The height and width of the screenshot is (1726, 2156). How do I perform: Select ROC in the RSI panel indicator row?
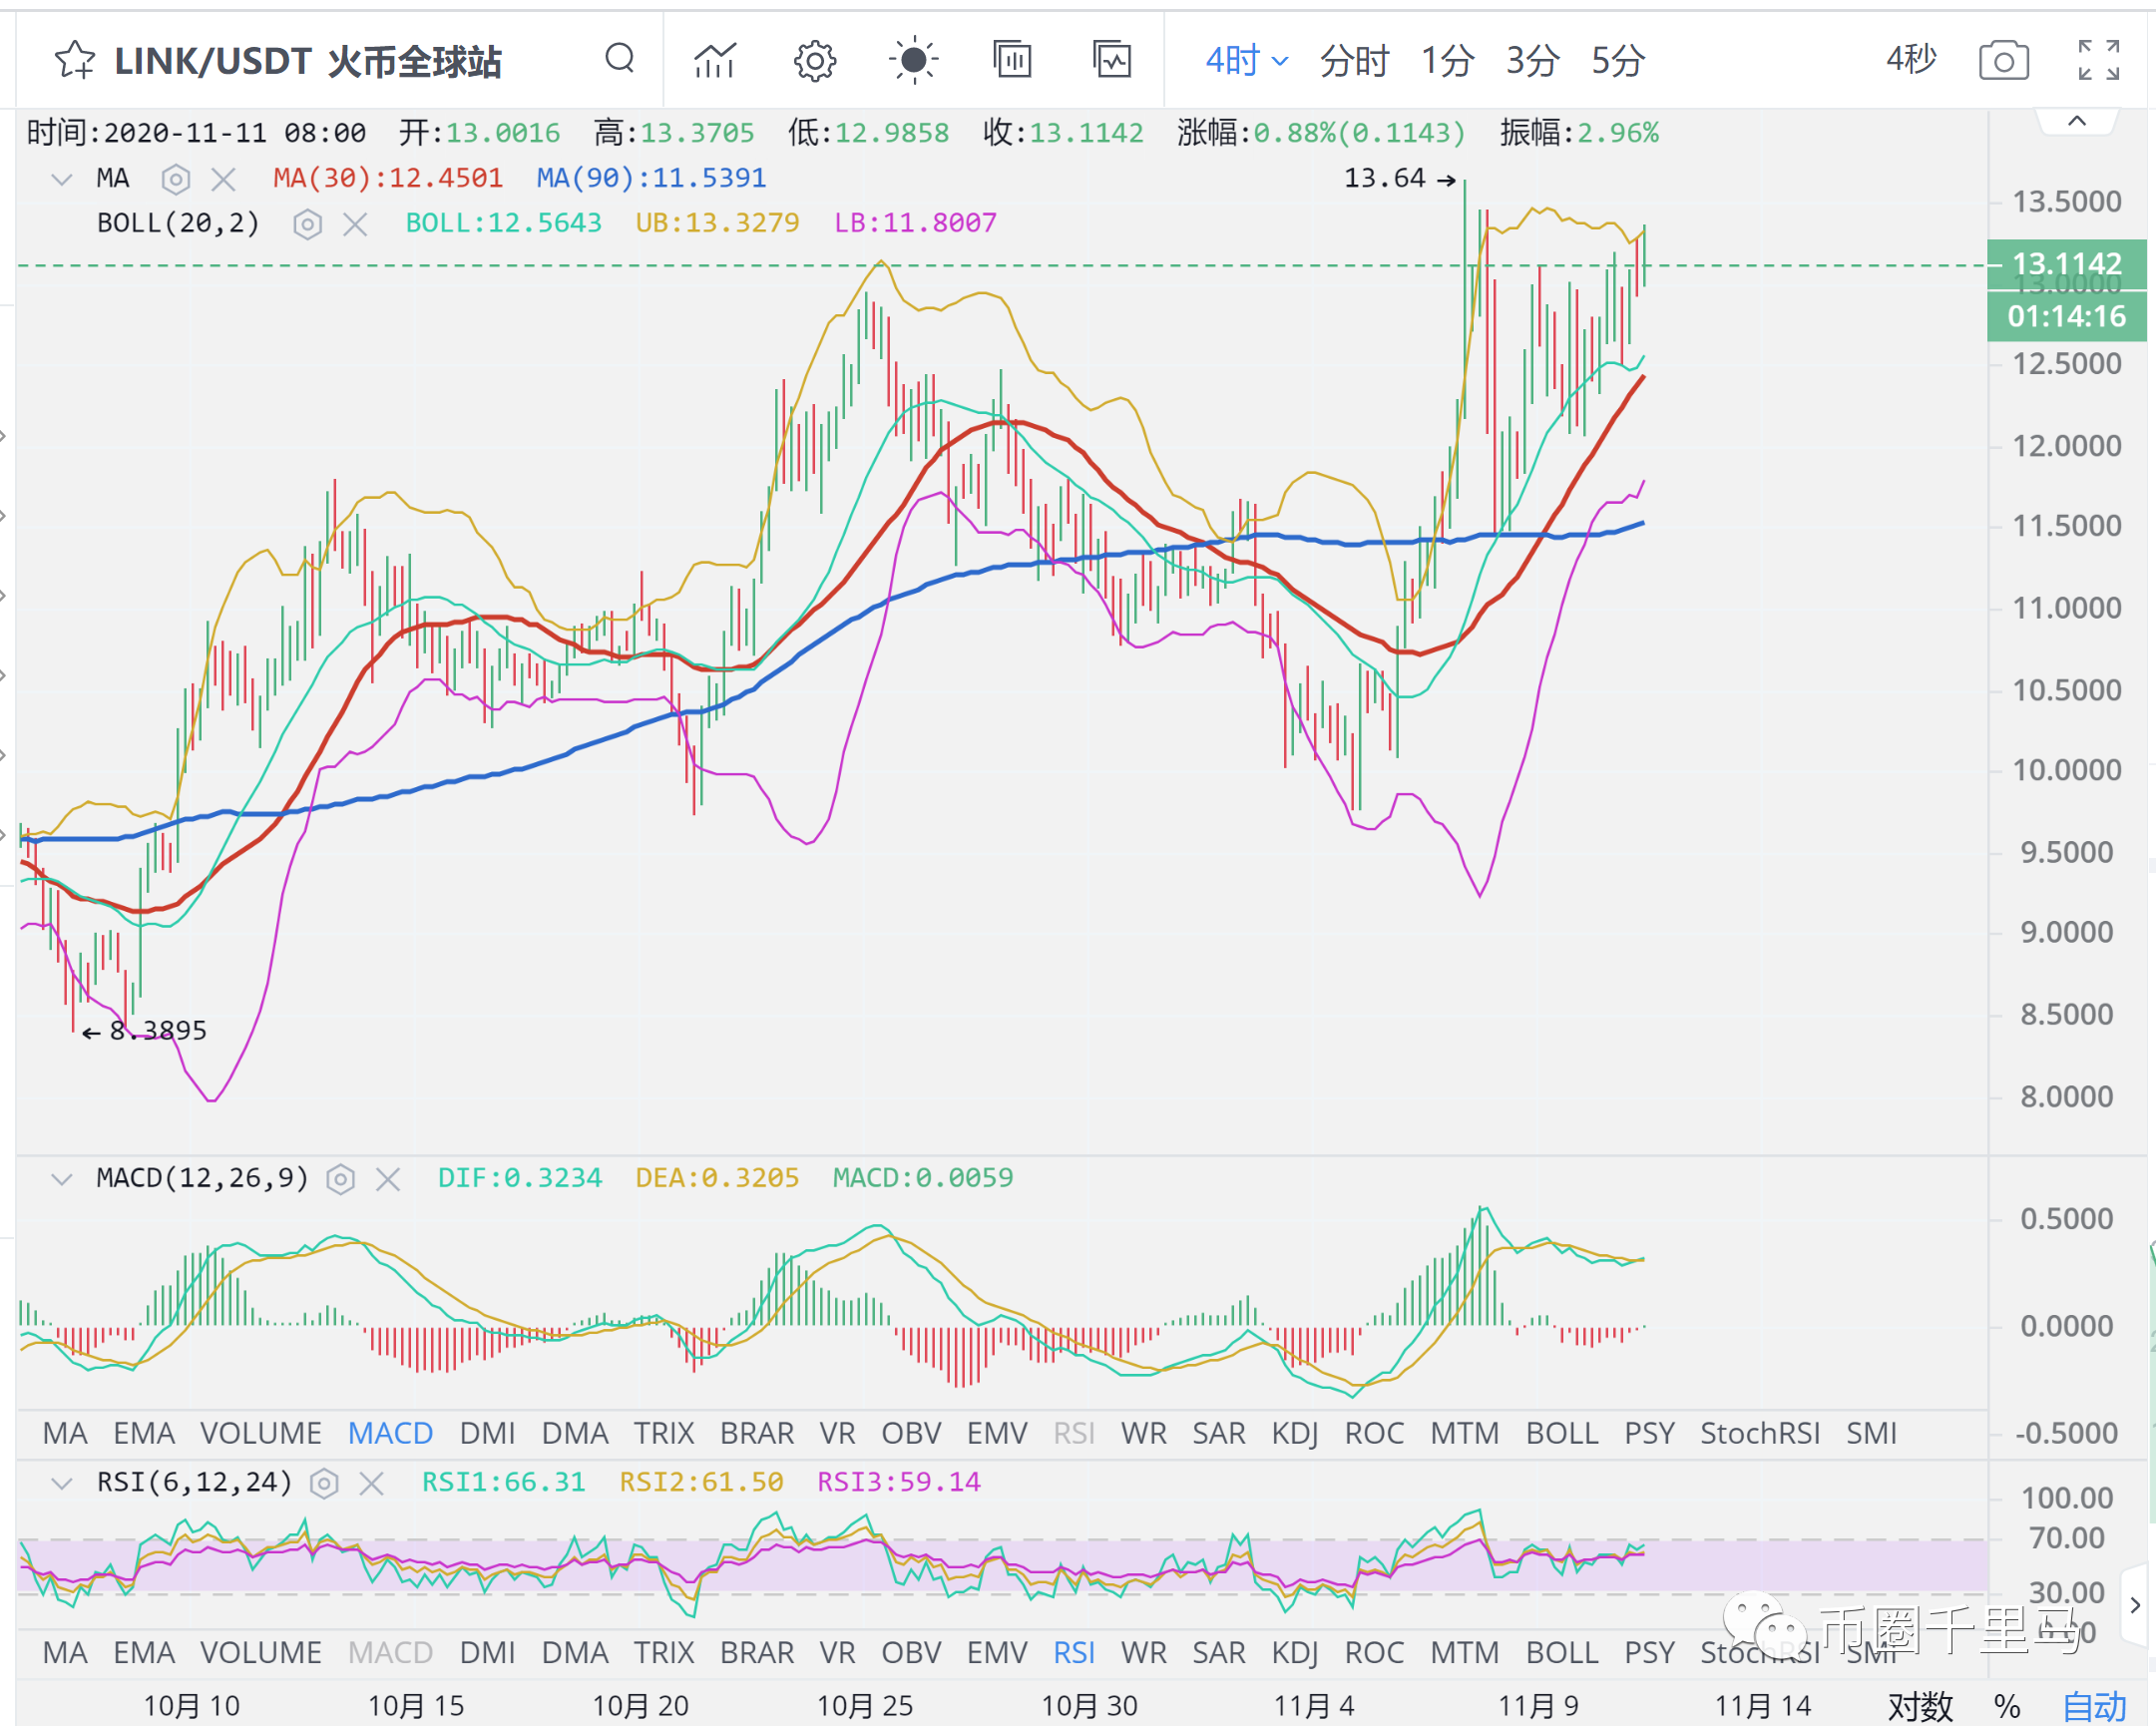pyautogui.click(x=1374, y=1652)
